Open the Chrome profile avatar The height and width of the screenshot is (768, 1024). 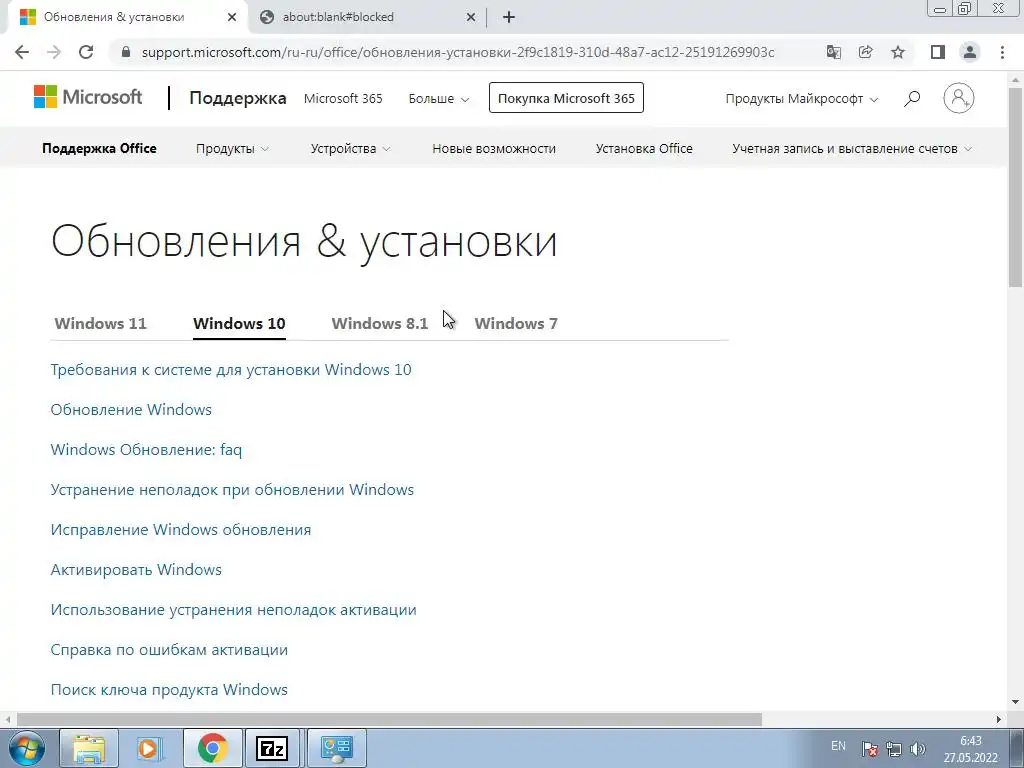[x=970, y=52]
